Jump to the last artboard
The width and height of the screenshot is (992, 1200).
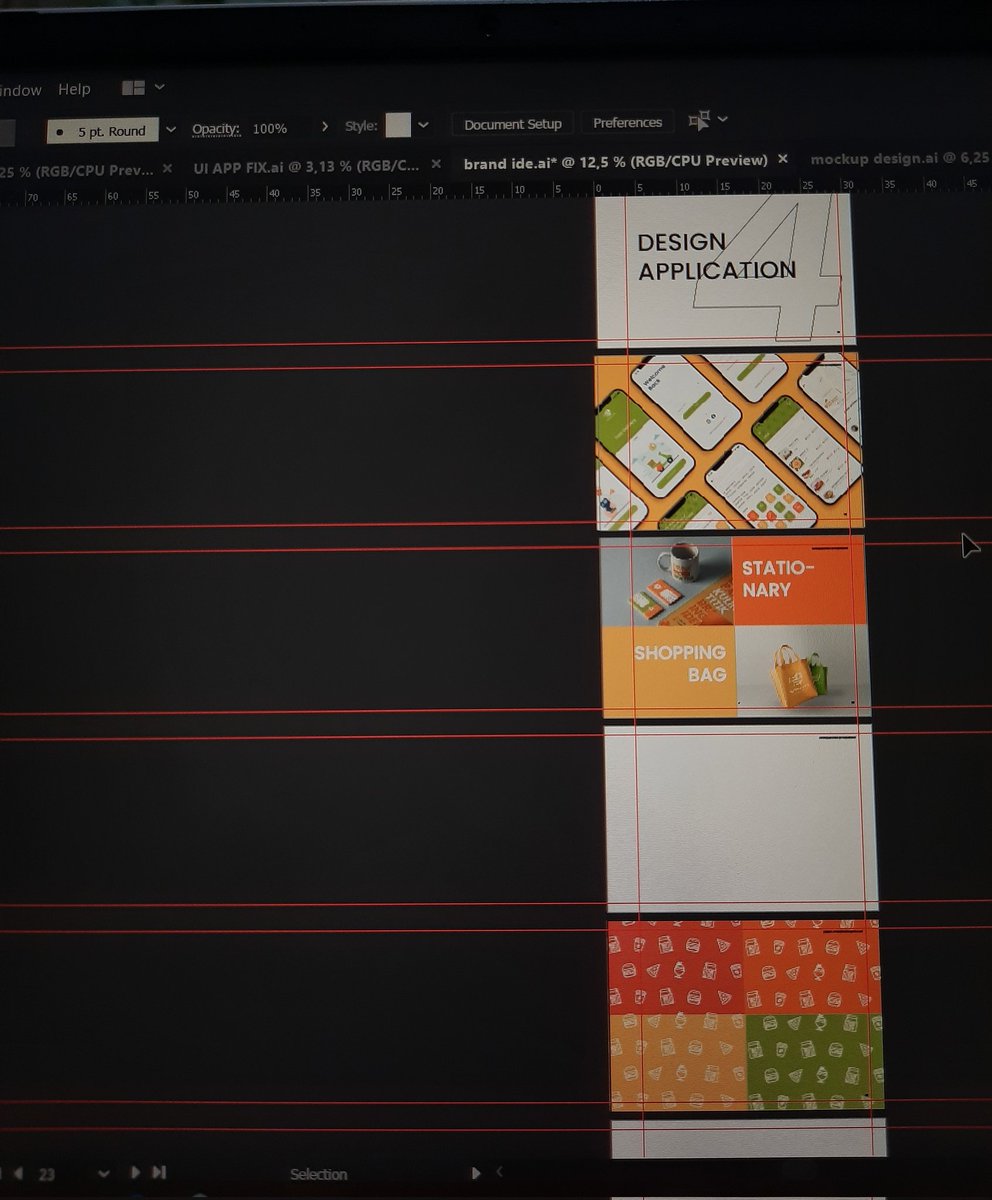[x=159, y=1172]
